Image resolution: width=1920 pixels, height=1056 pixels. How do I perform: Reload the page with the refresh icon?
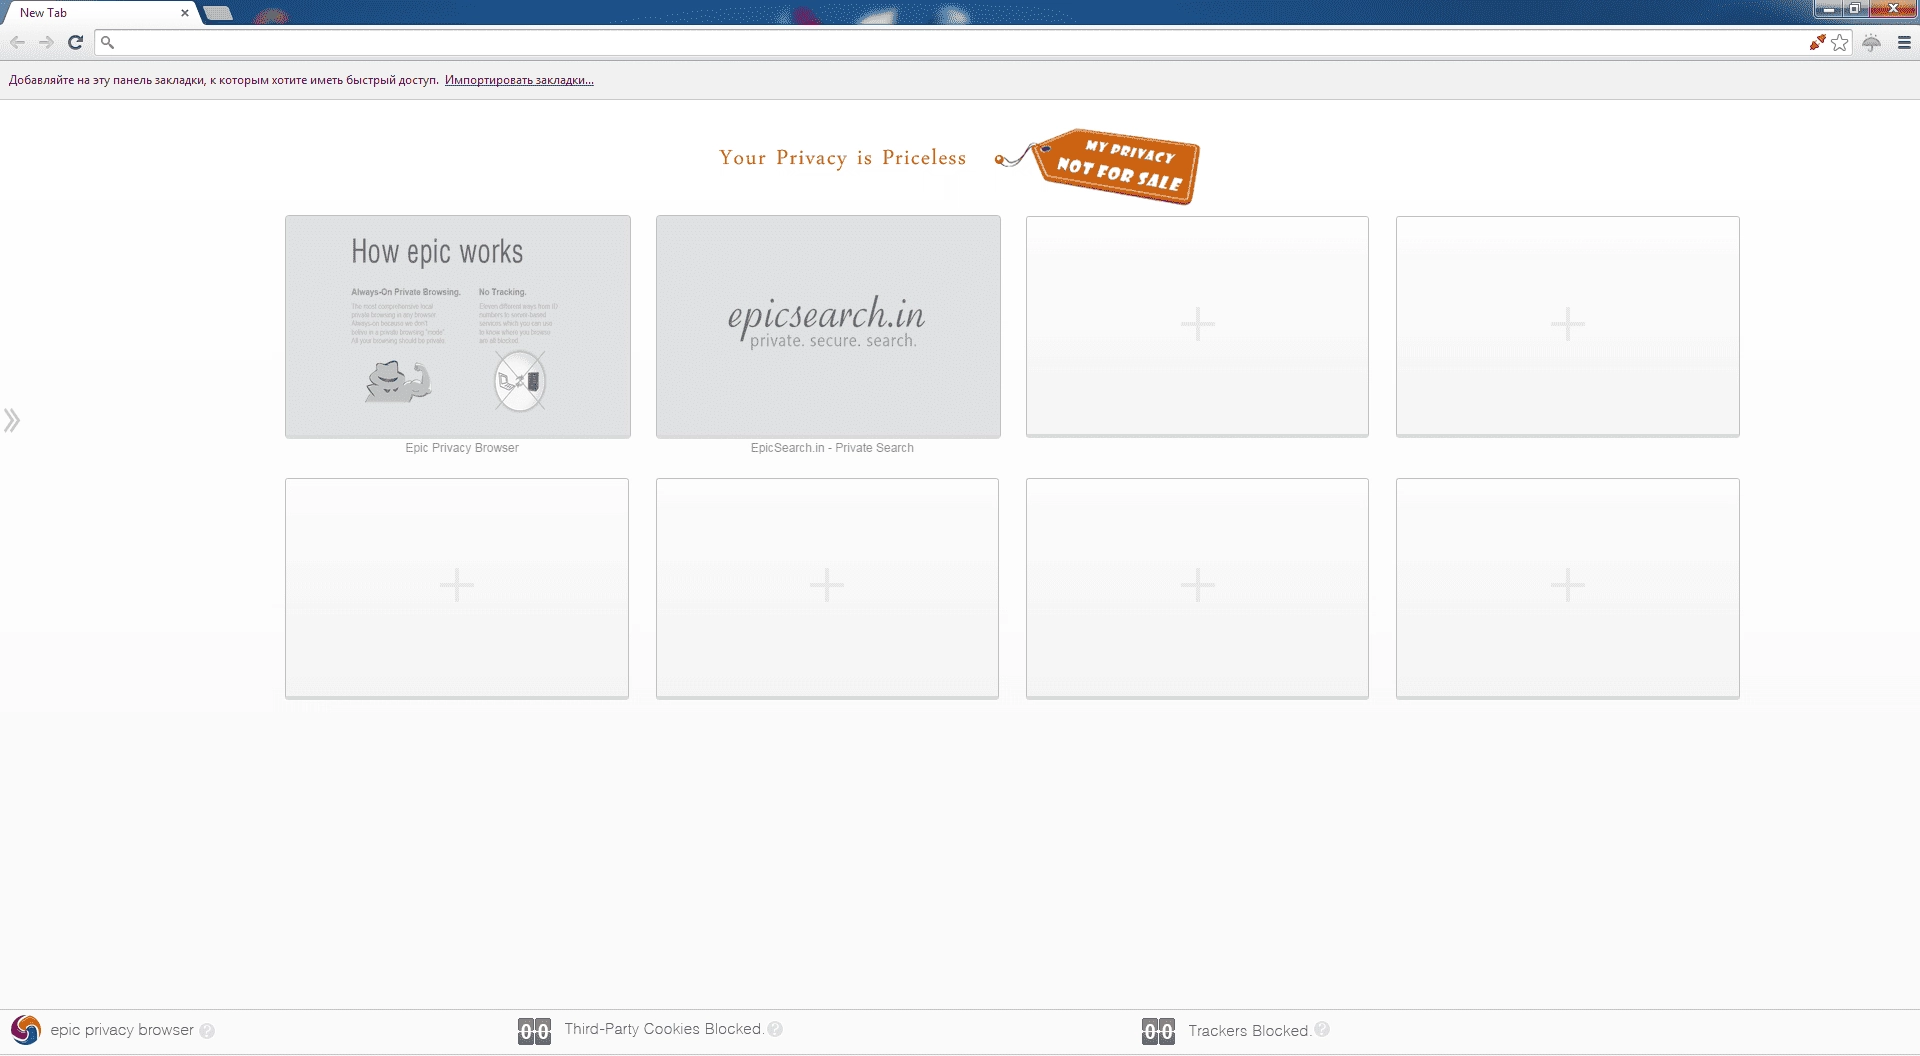coord(75,42)
